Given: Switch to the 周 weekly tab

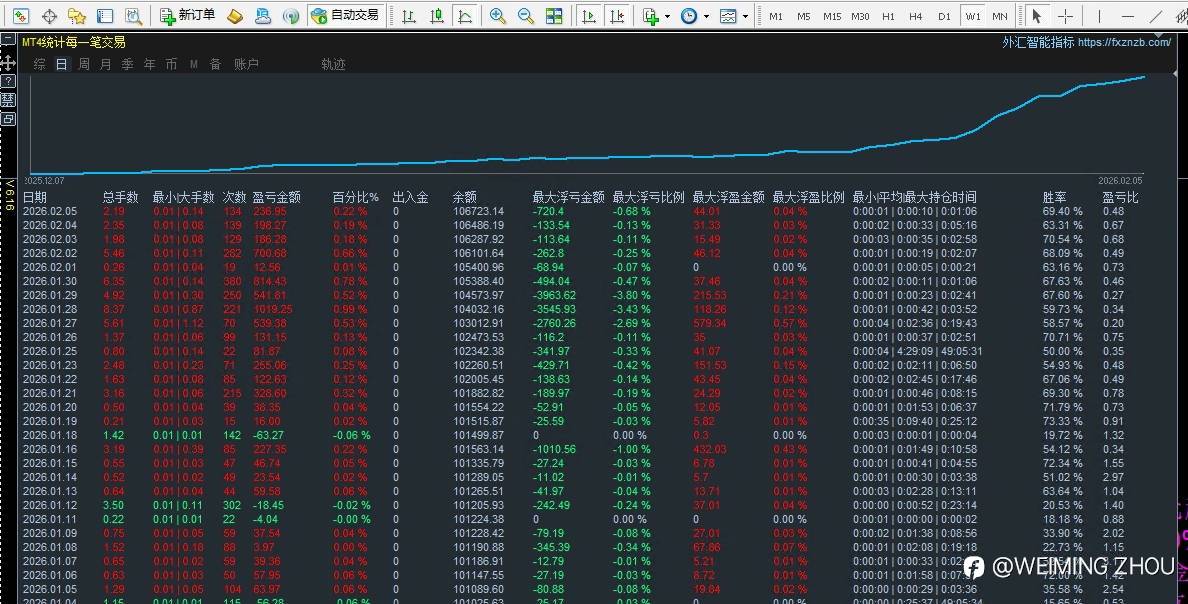Looking at the screenshot, I should (83, 64).
